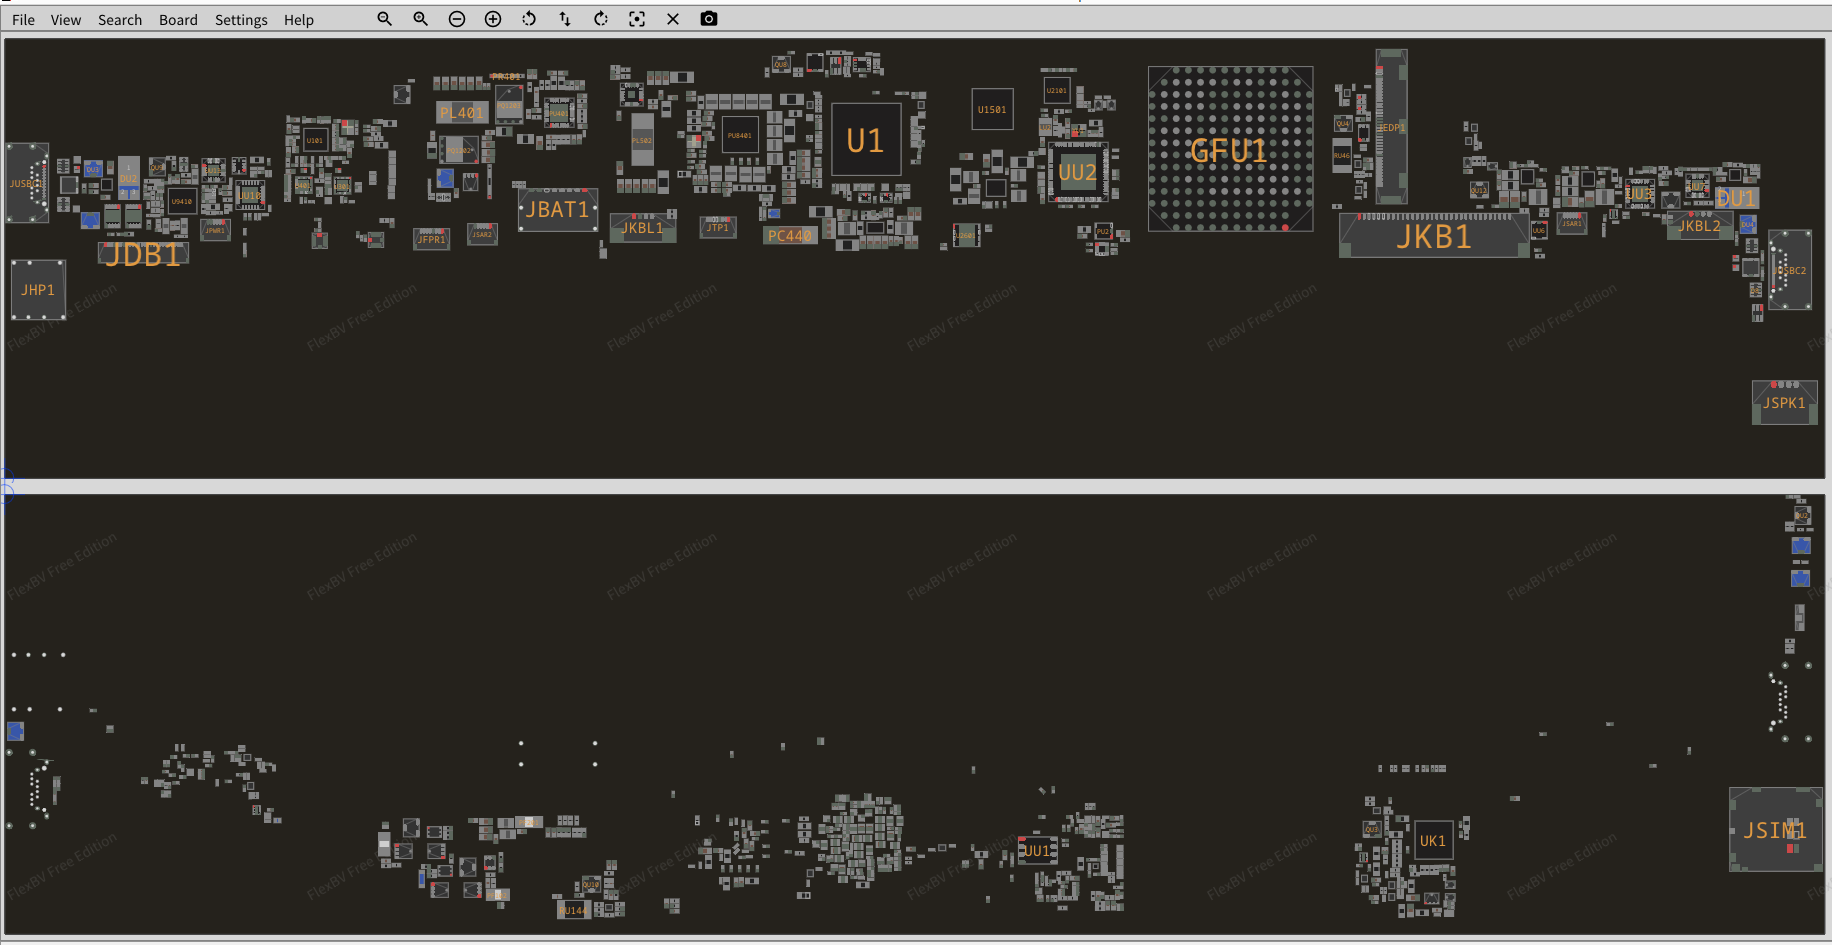Zoom out using the circled minus icon

[x=457, y=19]
